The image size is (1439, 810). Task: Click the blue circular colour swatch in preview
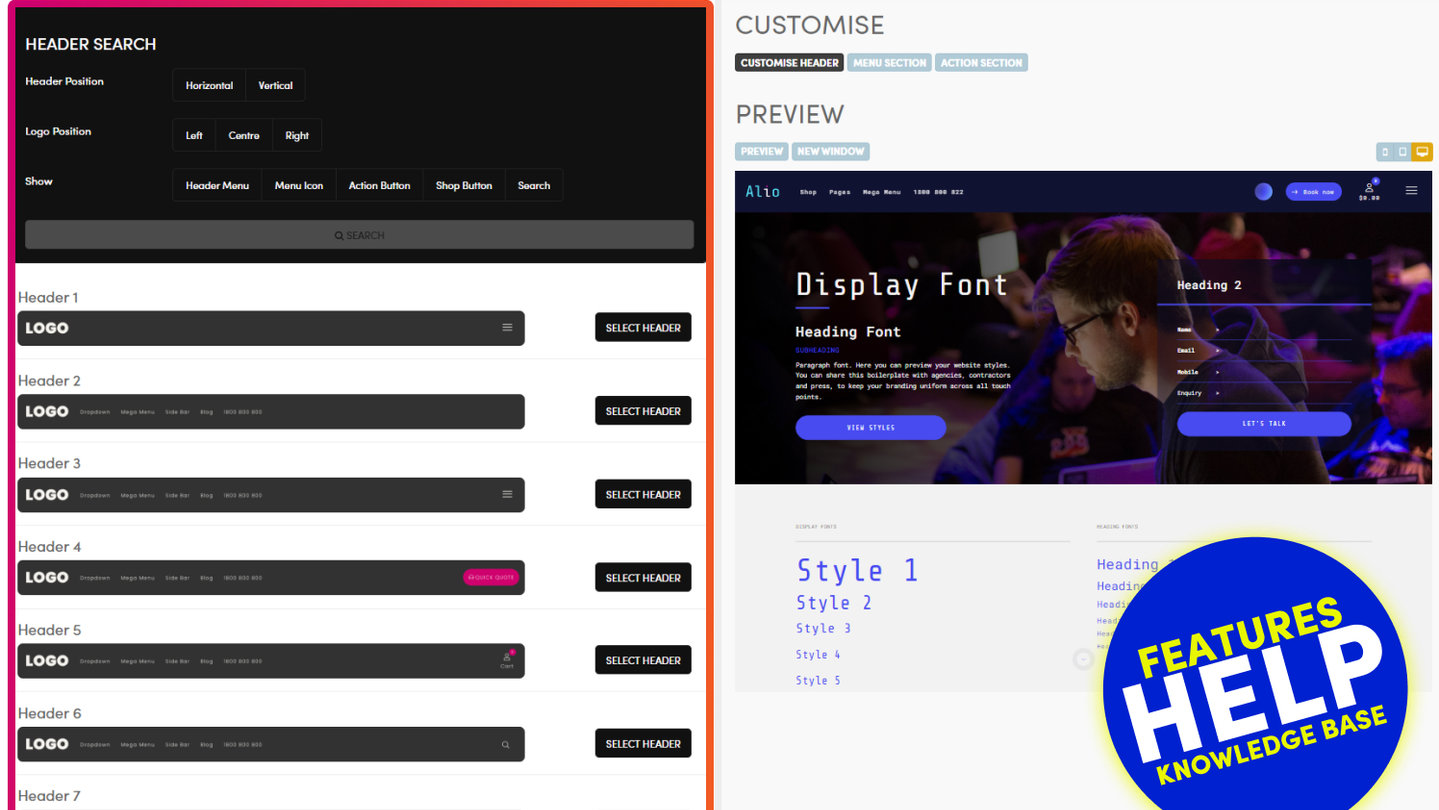pyautogui.click(x=1263, y=191)
